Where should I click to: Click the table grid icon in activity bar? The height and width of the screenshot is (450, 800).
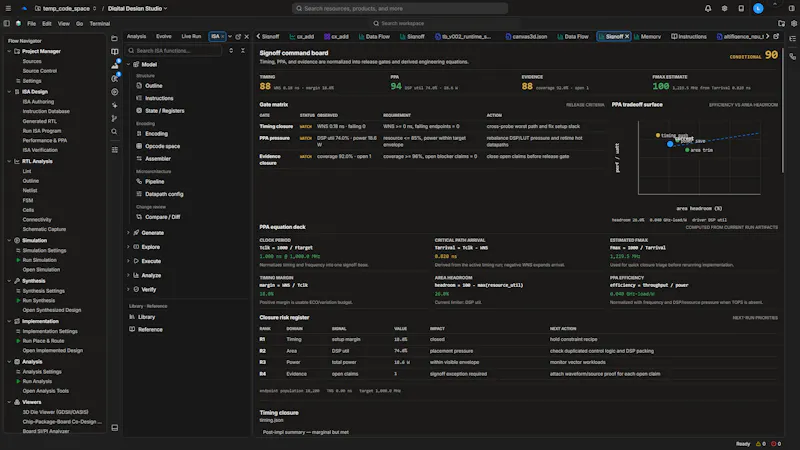coord(114,150)
